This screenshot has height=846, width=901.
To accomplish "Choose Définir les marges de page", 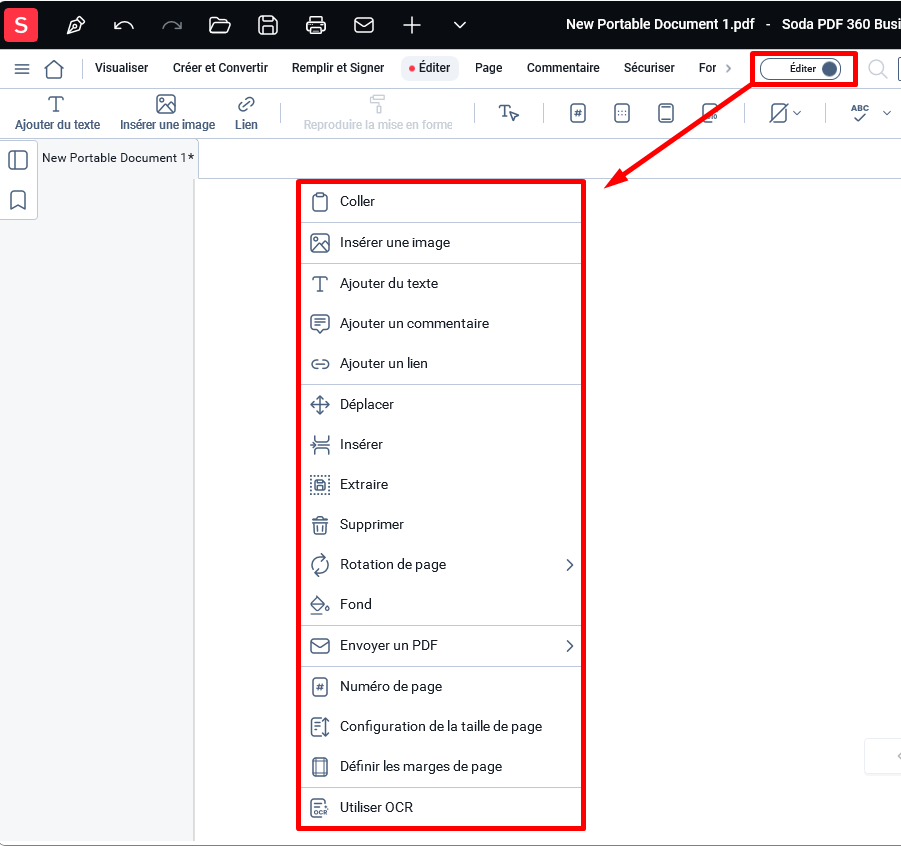I will point(441,767).
